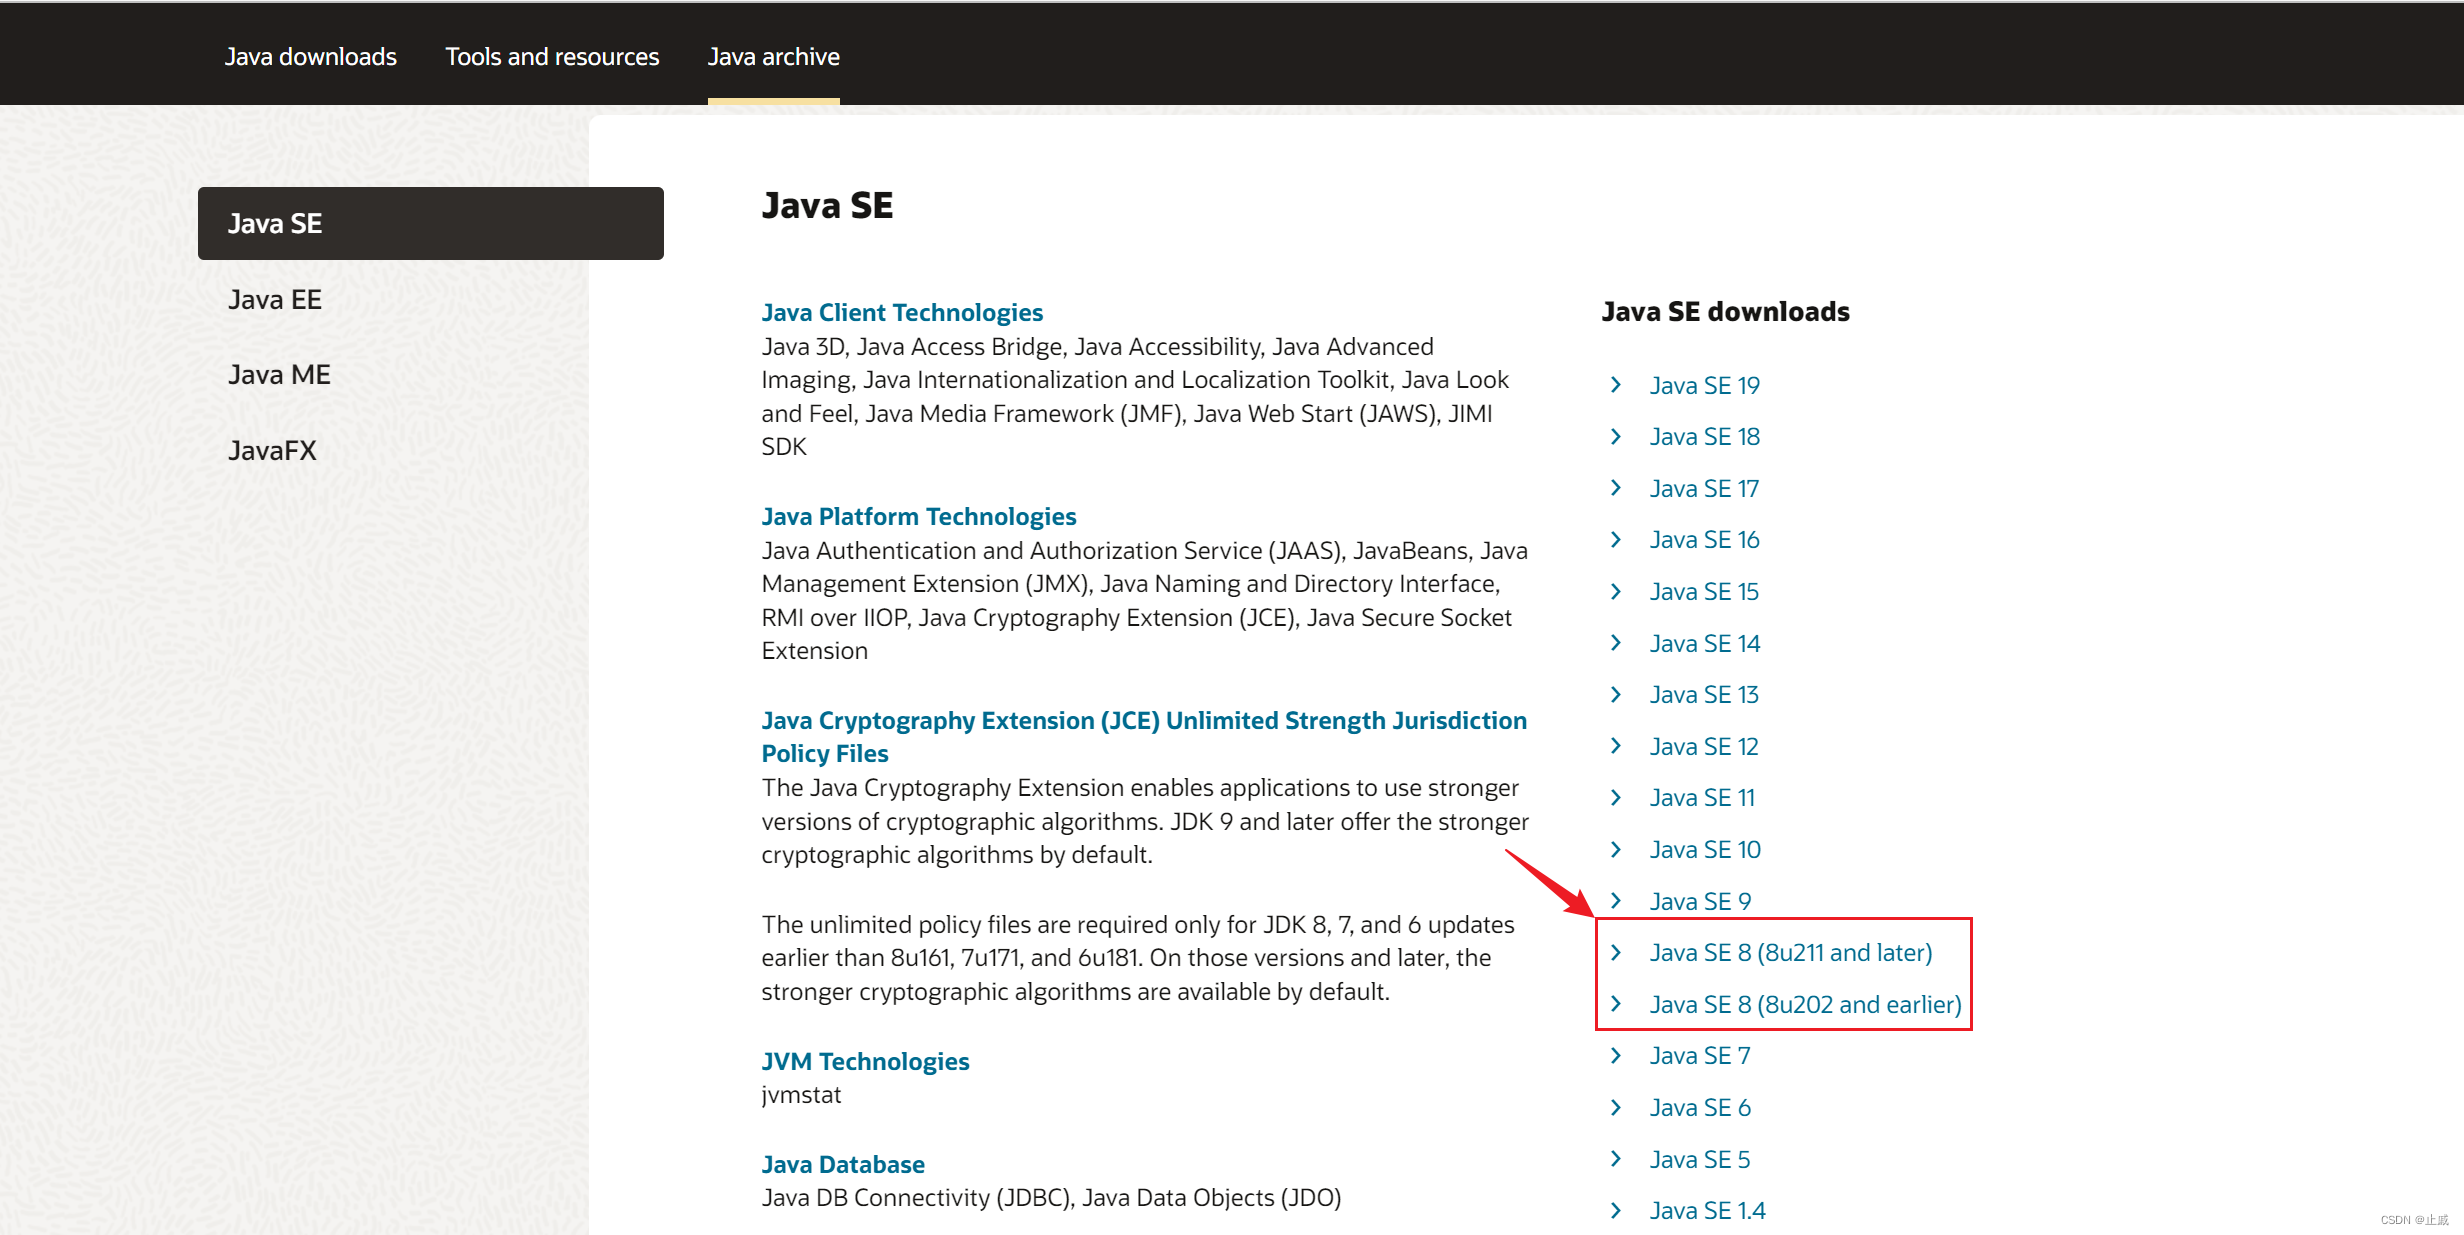Click the chevron icon beside Java SE 14
The width and height of the screenshot is (2464, 1235).
coord(1616,643)
